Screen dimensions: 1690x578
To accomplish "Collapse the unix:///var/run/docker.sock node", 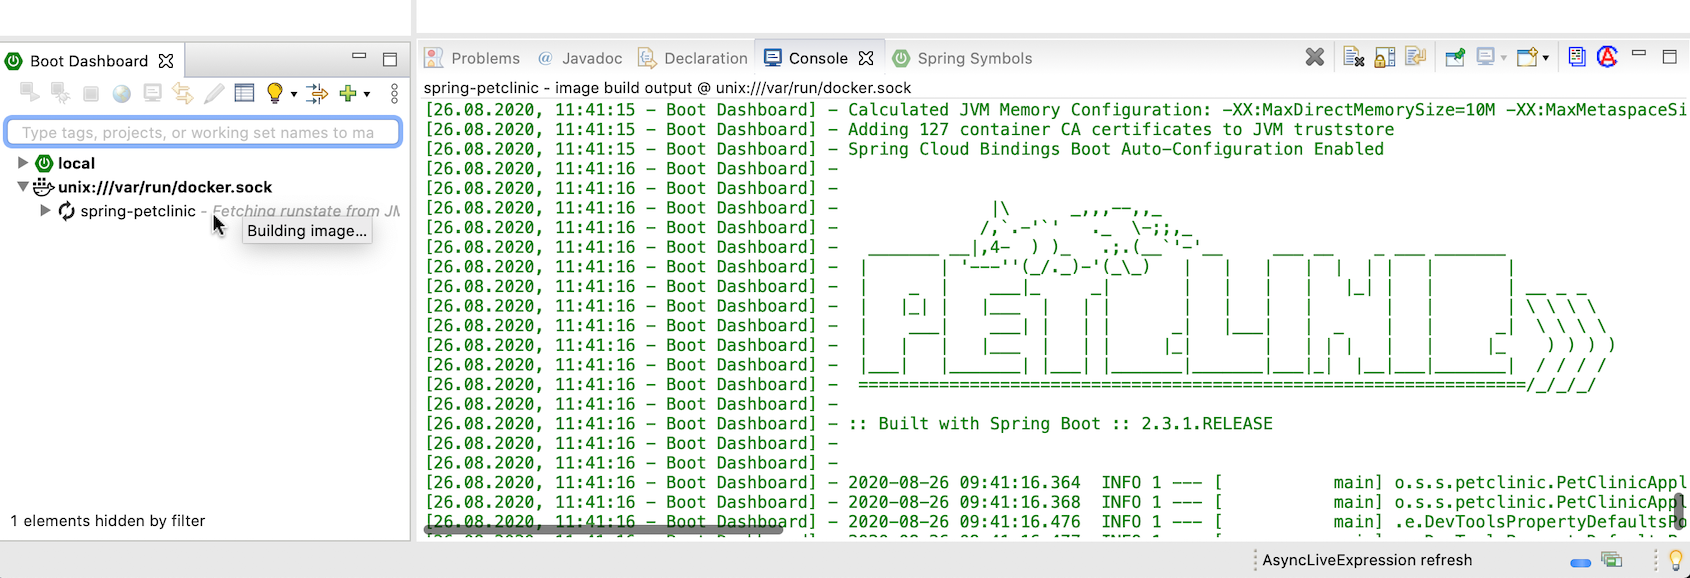I will tap(23, 187).
